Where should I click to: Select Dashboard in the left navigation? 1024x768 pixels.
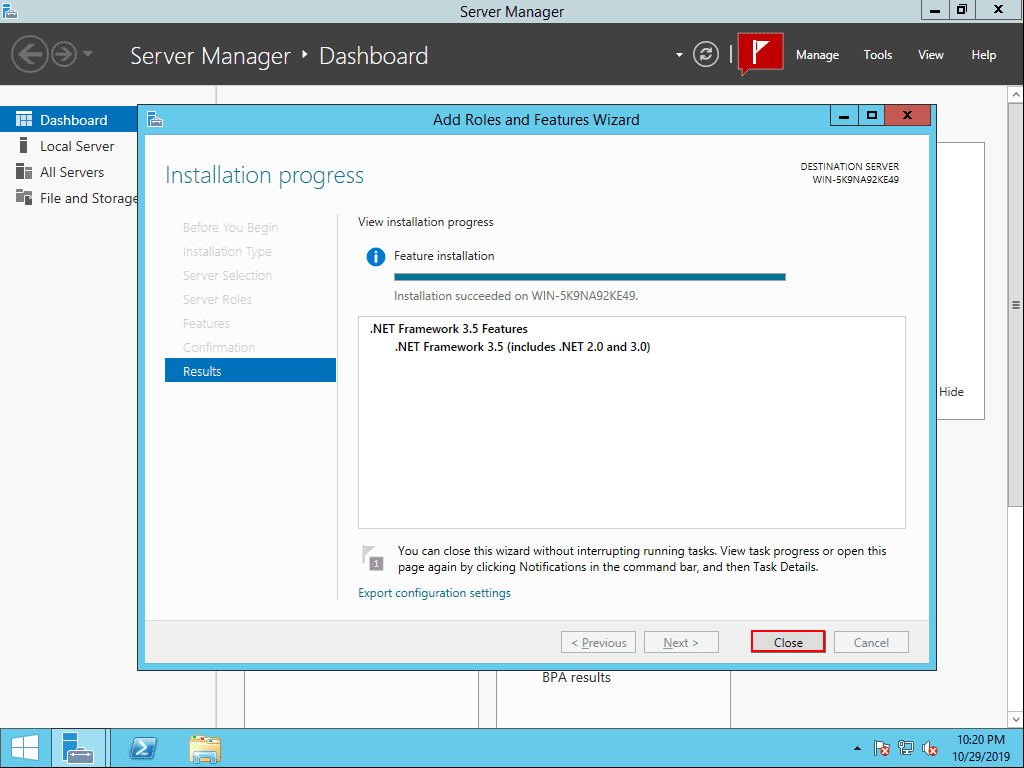[69, 120]
